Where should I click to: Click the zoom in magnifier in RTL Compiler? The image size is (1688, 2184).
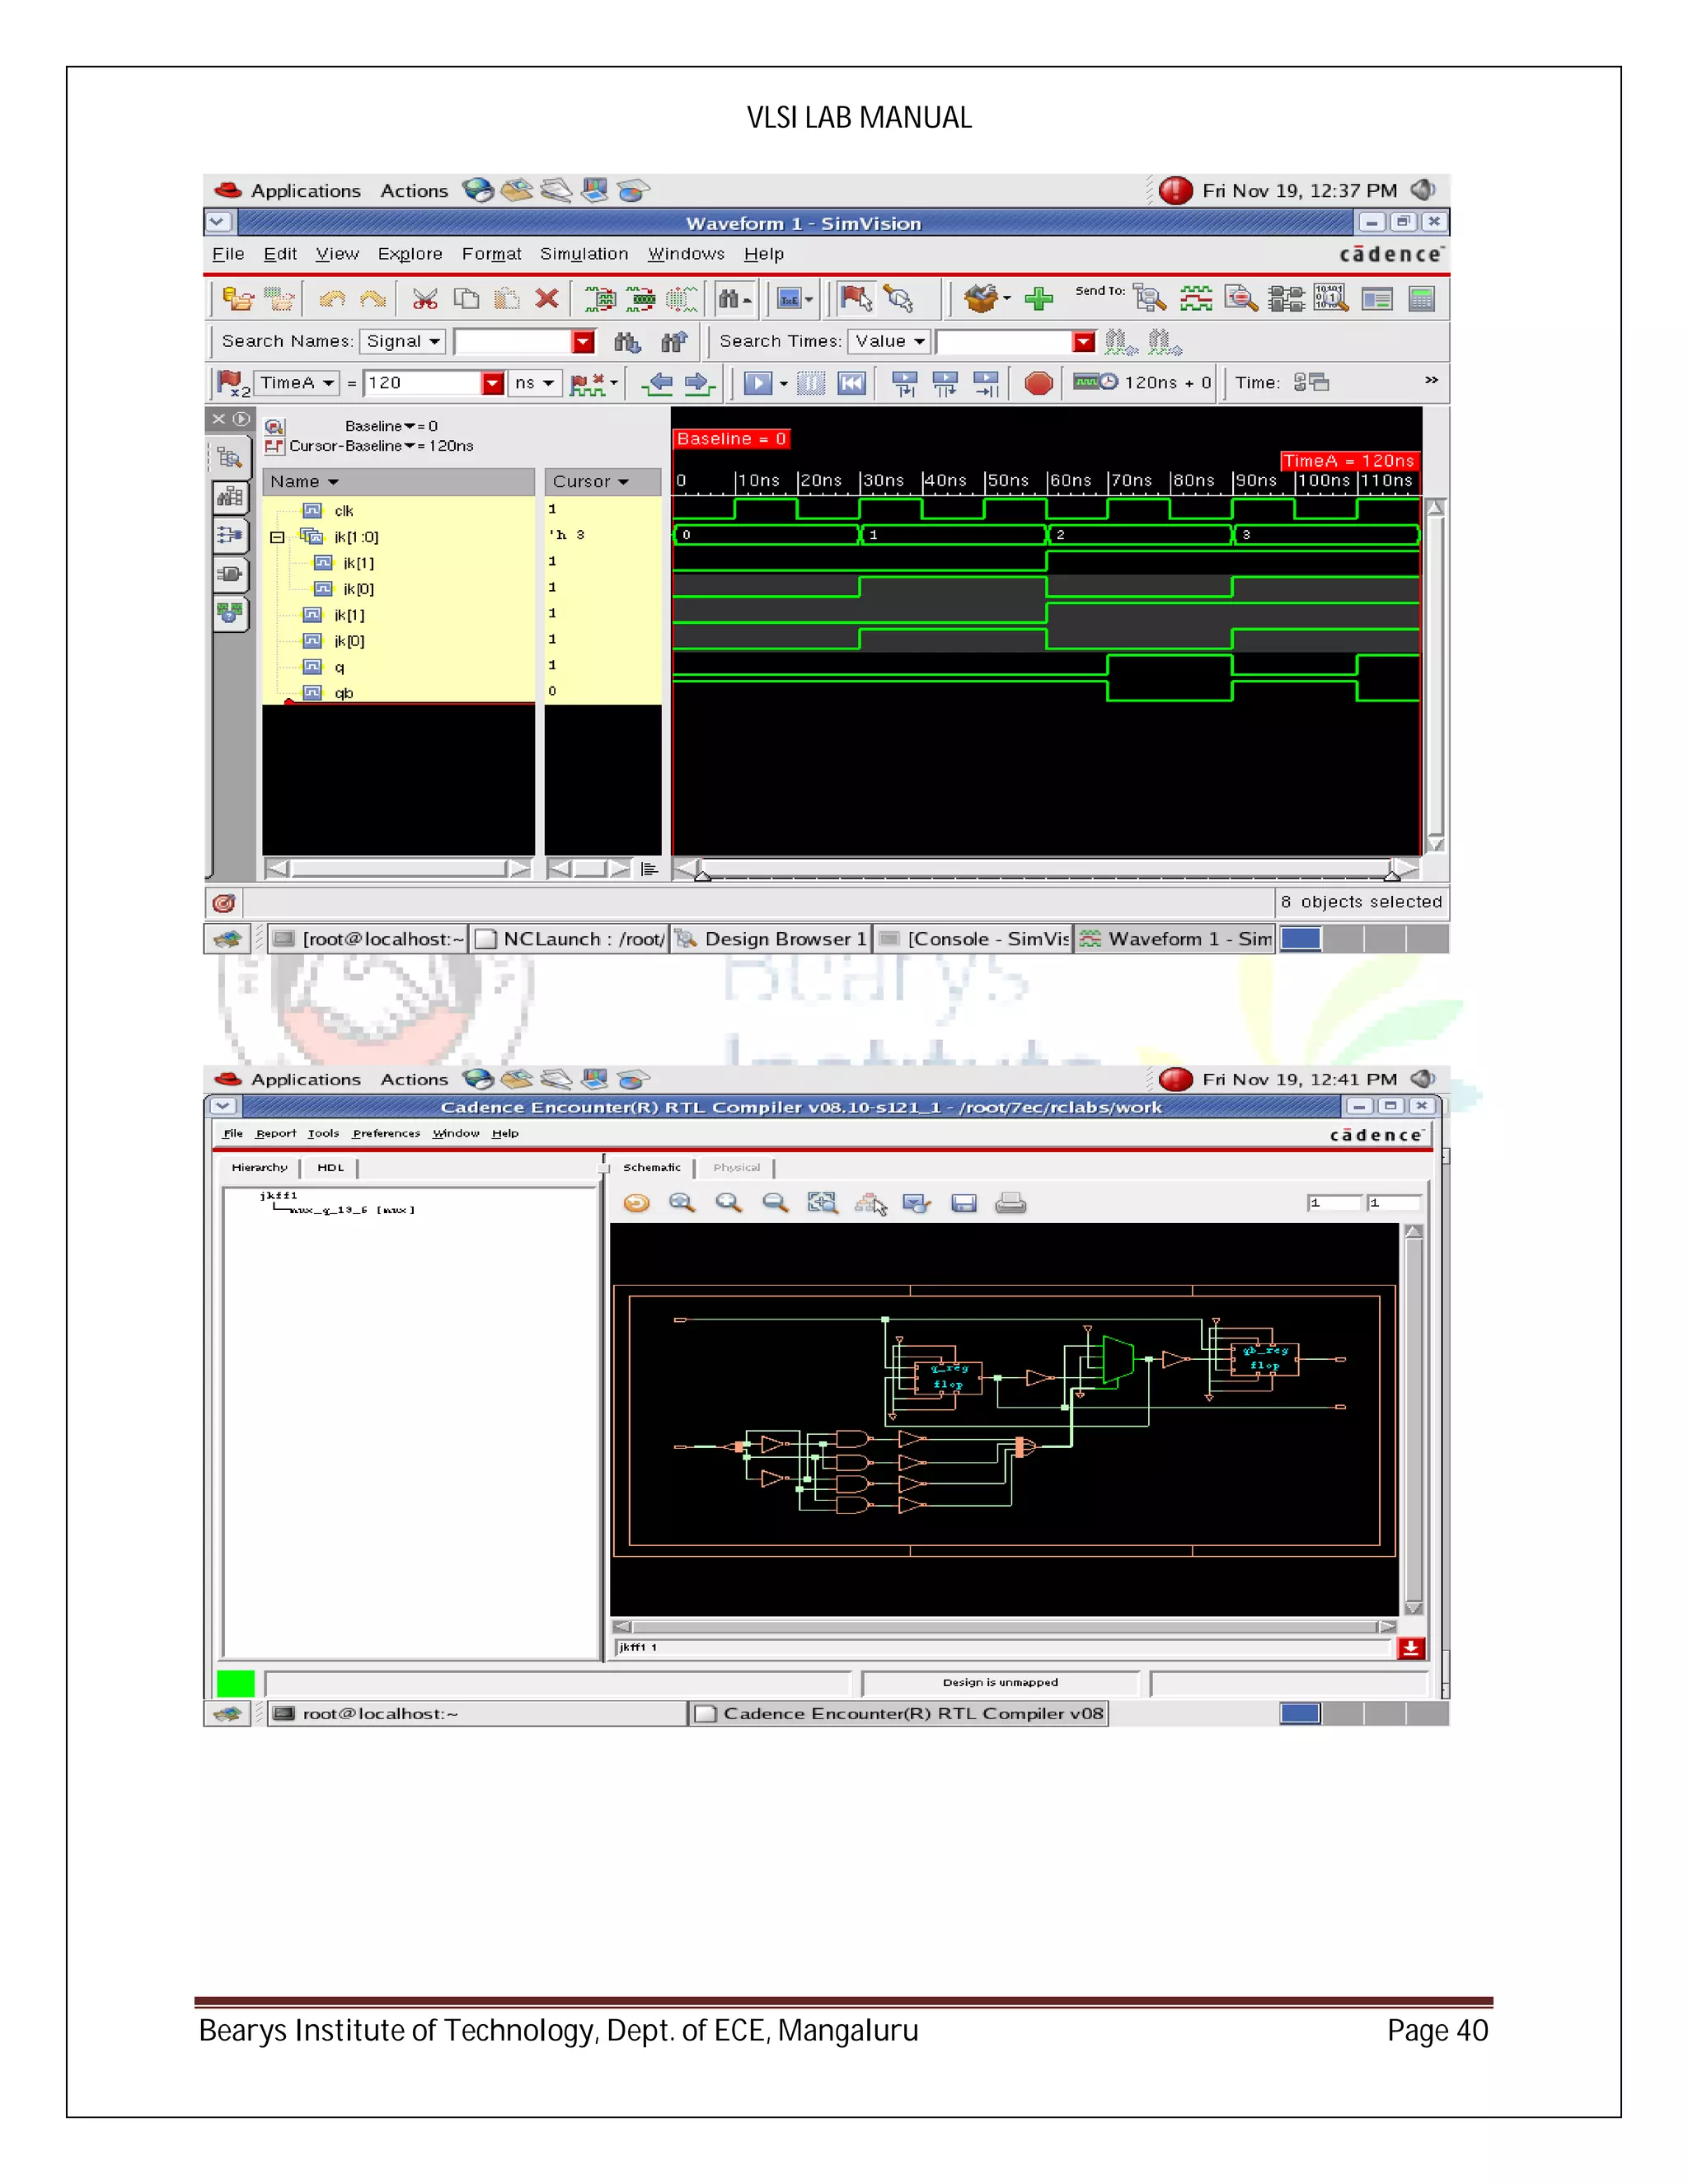click(x=729, y=1203)
